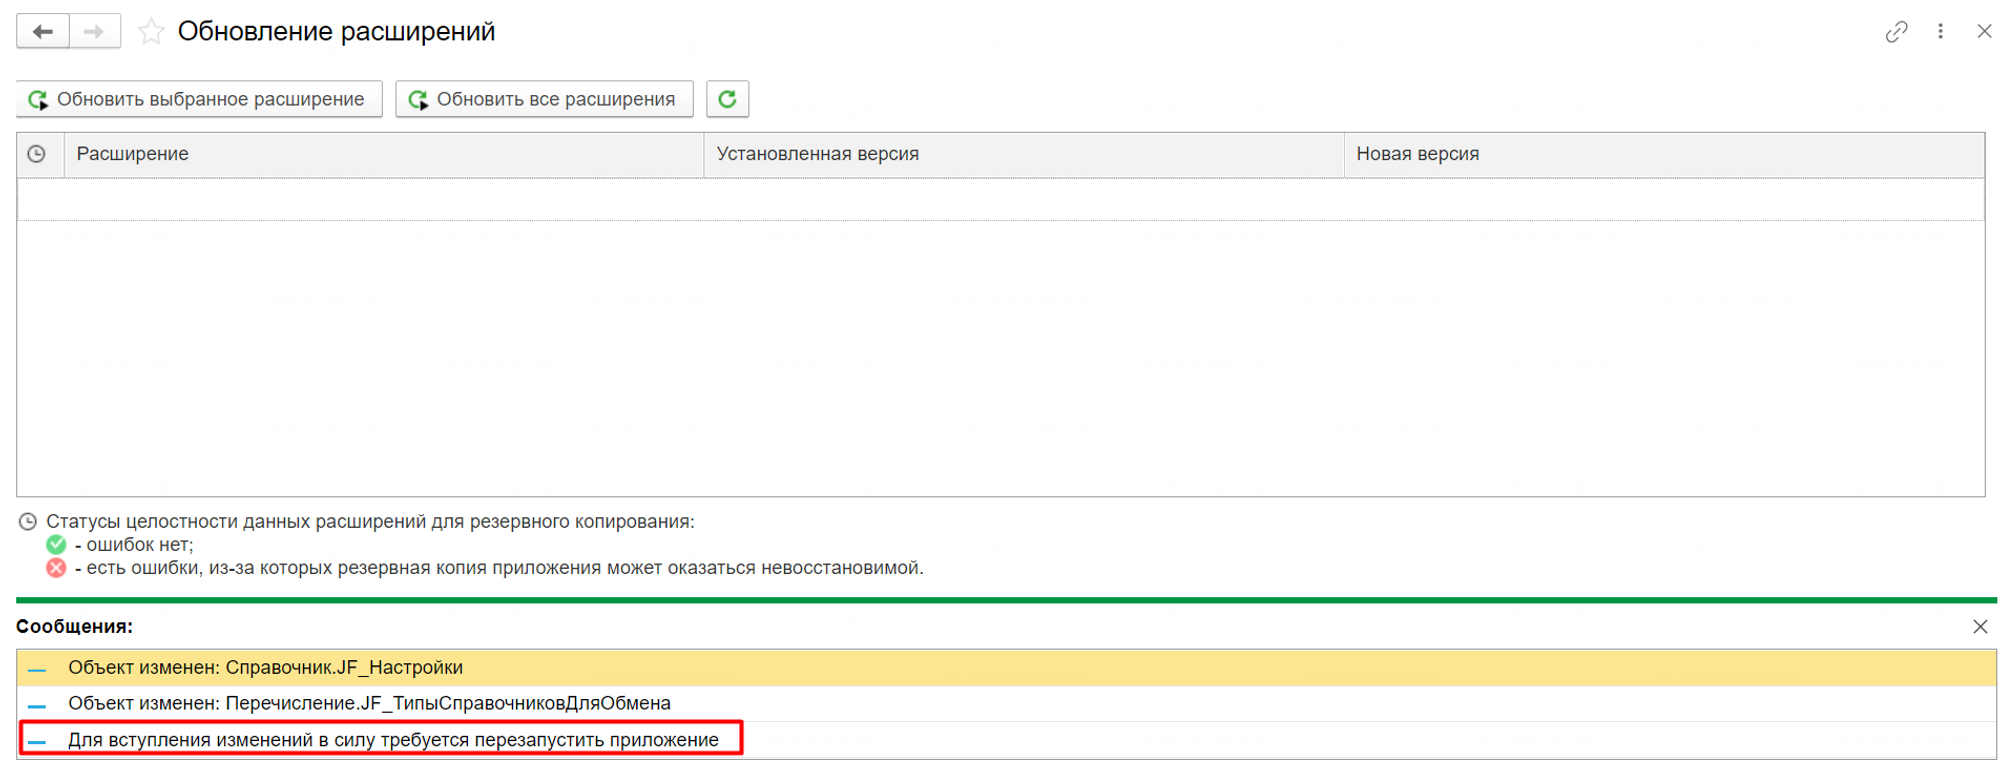Viewport: 2000px width, 774px height.
Task: Click the green checkmark legend icon
Action: click(56, 545)
